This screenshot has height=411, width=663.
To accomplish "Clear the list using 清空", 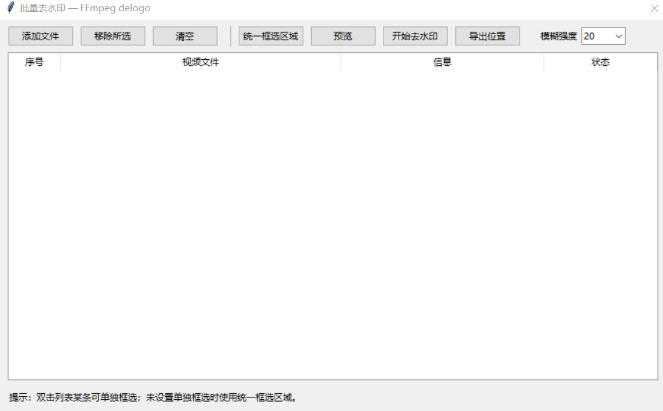I will pyautogui.click(x=185, y=36).
